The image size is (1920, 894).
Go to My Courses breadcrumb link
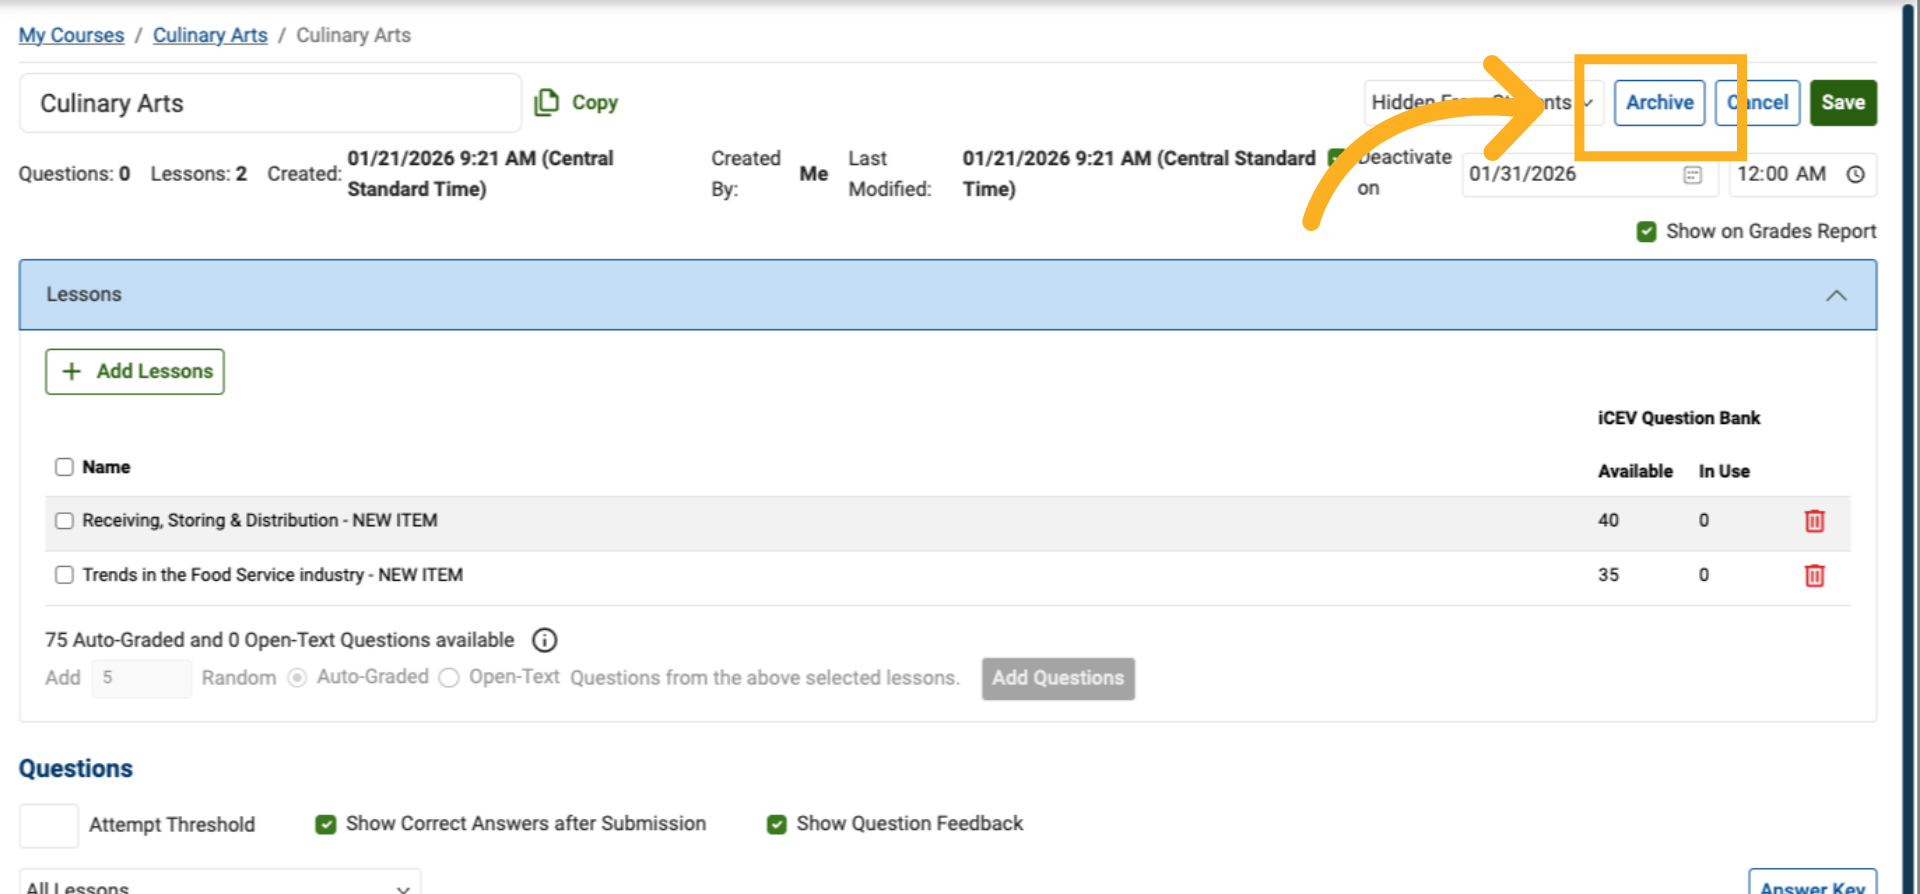tap(71, 35)
